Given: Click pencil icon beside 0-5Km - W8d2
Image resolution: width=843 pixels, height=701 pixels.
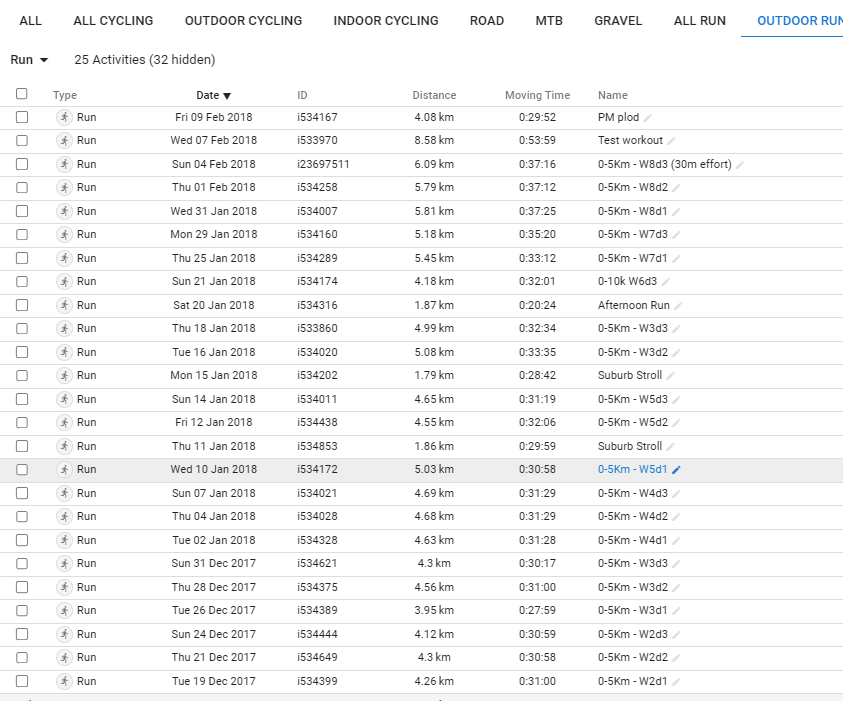Looking at the screenshot, I should pyautogui.click(x=676, y=188).
